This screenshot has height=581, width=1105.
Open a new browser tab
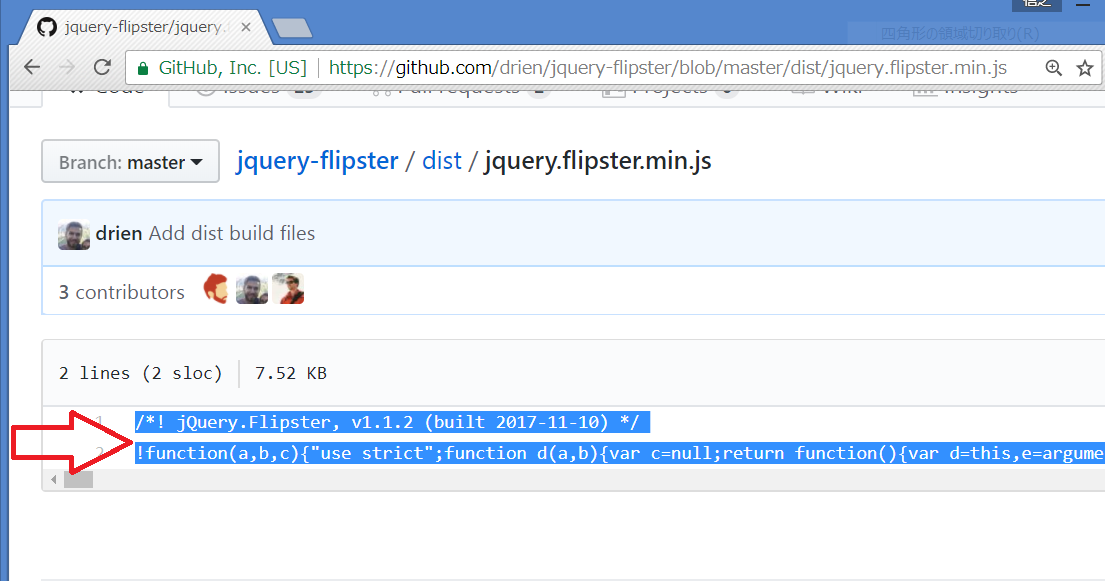(x=292, y=28)
